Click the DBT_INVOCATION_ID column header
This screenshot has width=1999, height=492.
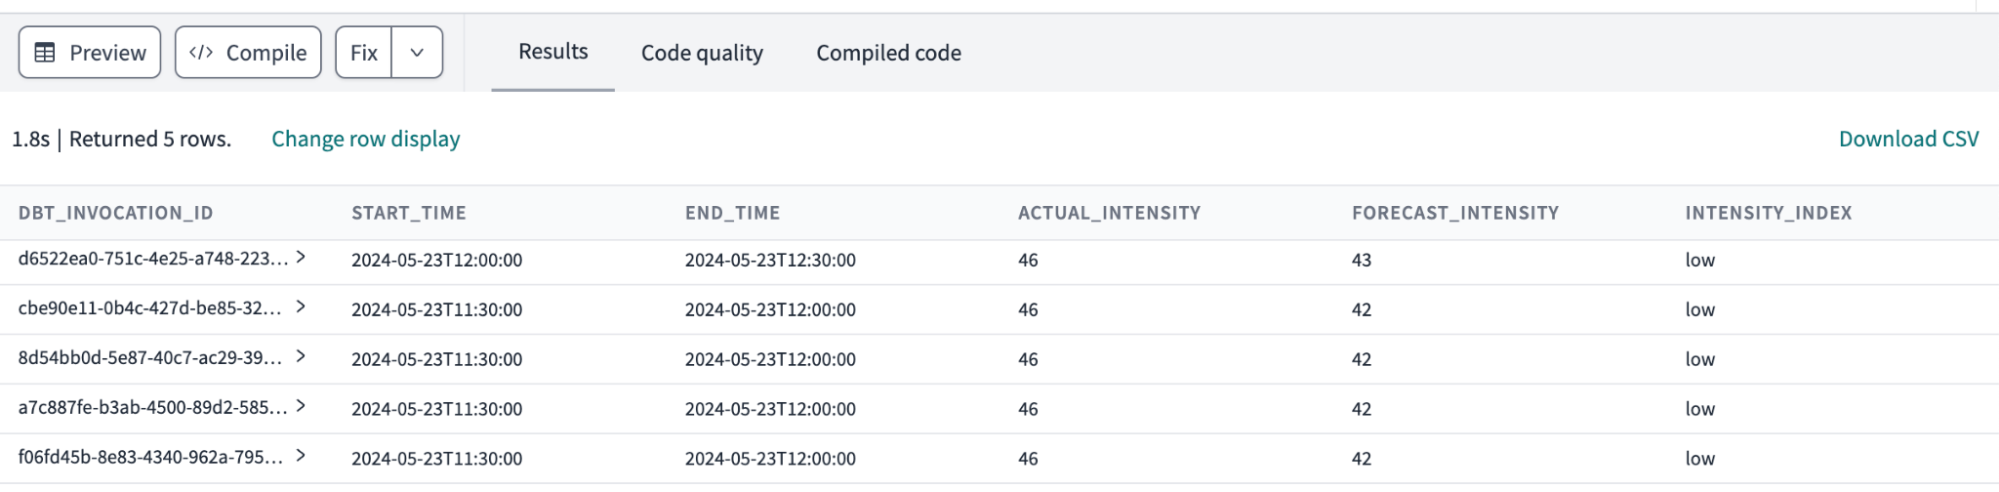point(115,213)
